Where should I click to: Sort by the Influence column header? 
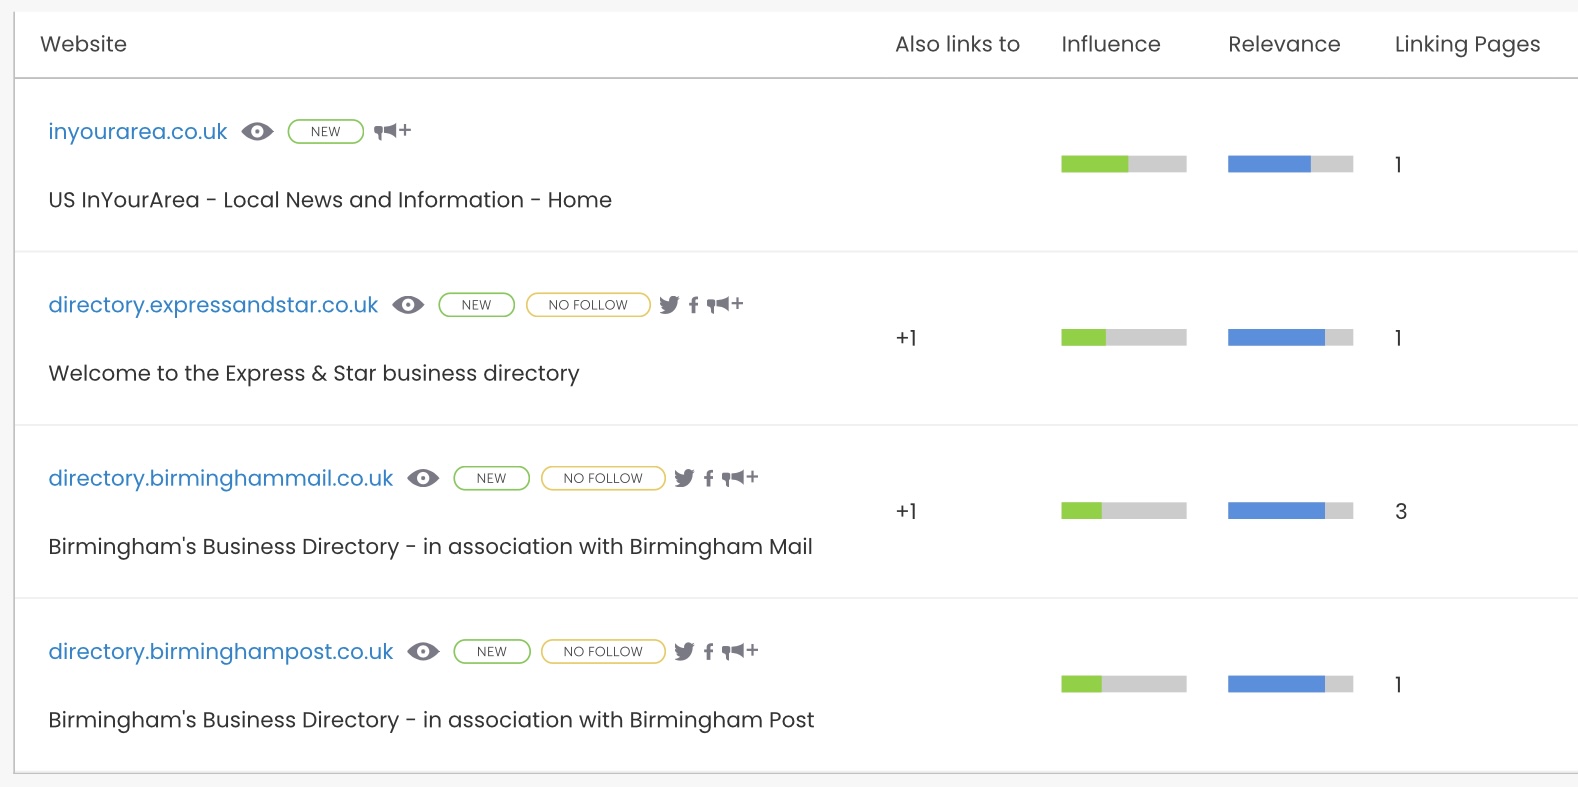click(1111, 44)
